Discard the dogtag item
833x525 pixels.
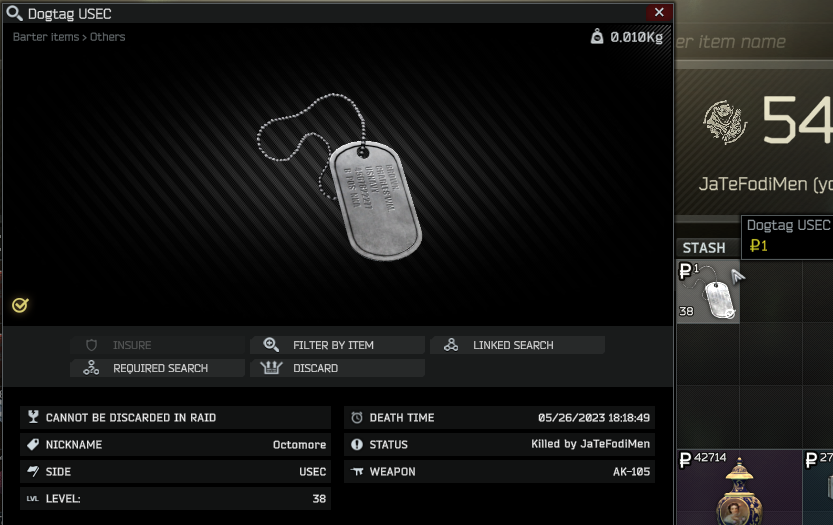pos(337,368)
